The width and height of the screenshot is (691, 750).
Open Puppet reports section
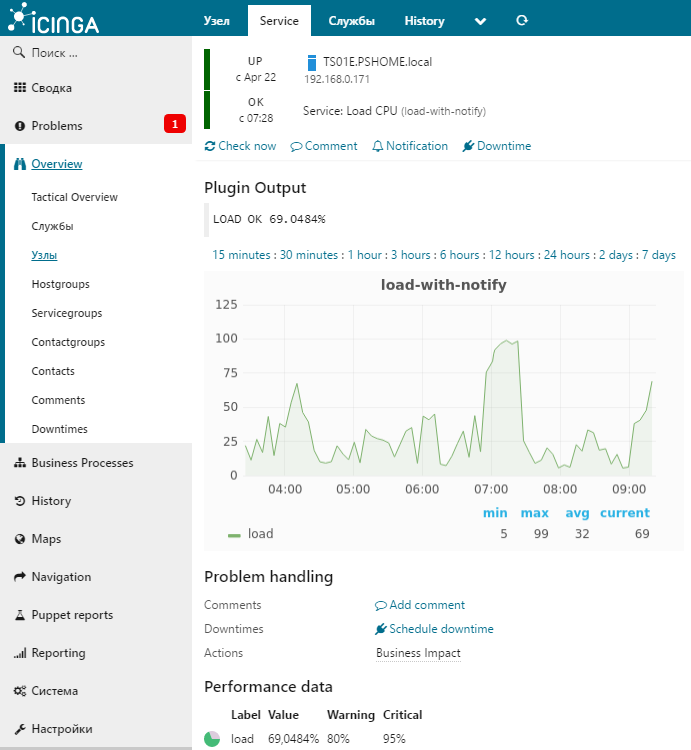[x=72, y=615]
